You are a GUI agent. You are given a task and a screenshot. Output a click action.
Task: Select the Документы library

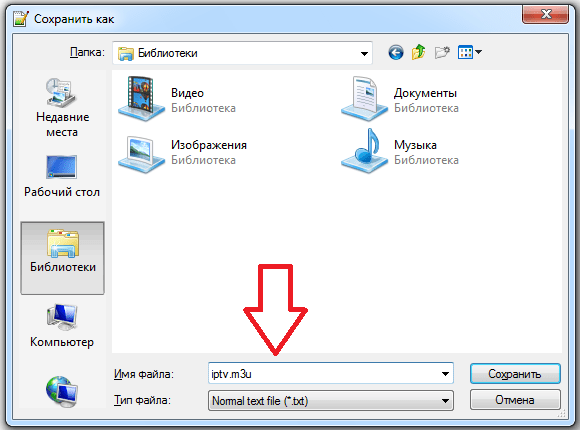point(400,99)
